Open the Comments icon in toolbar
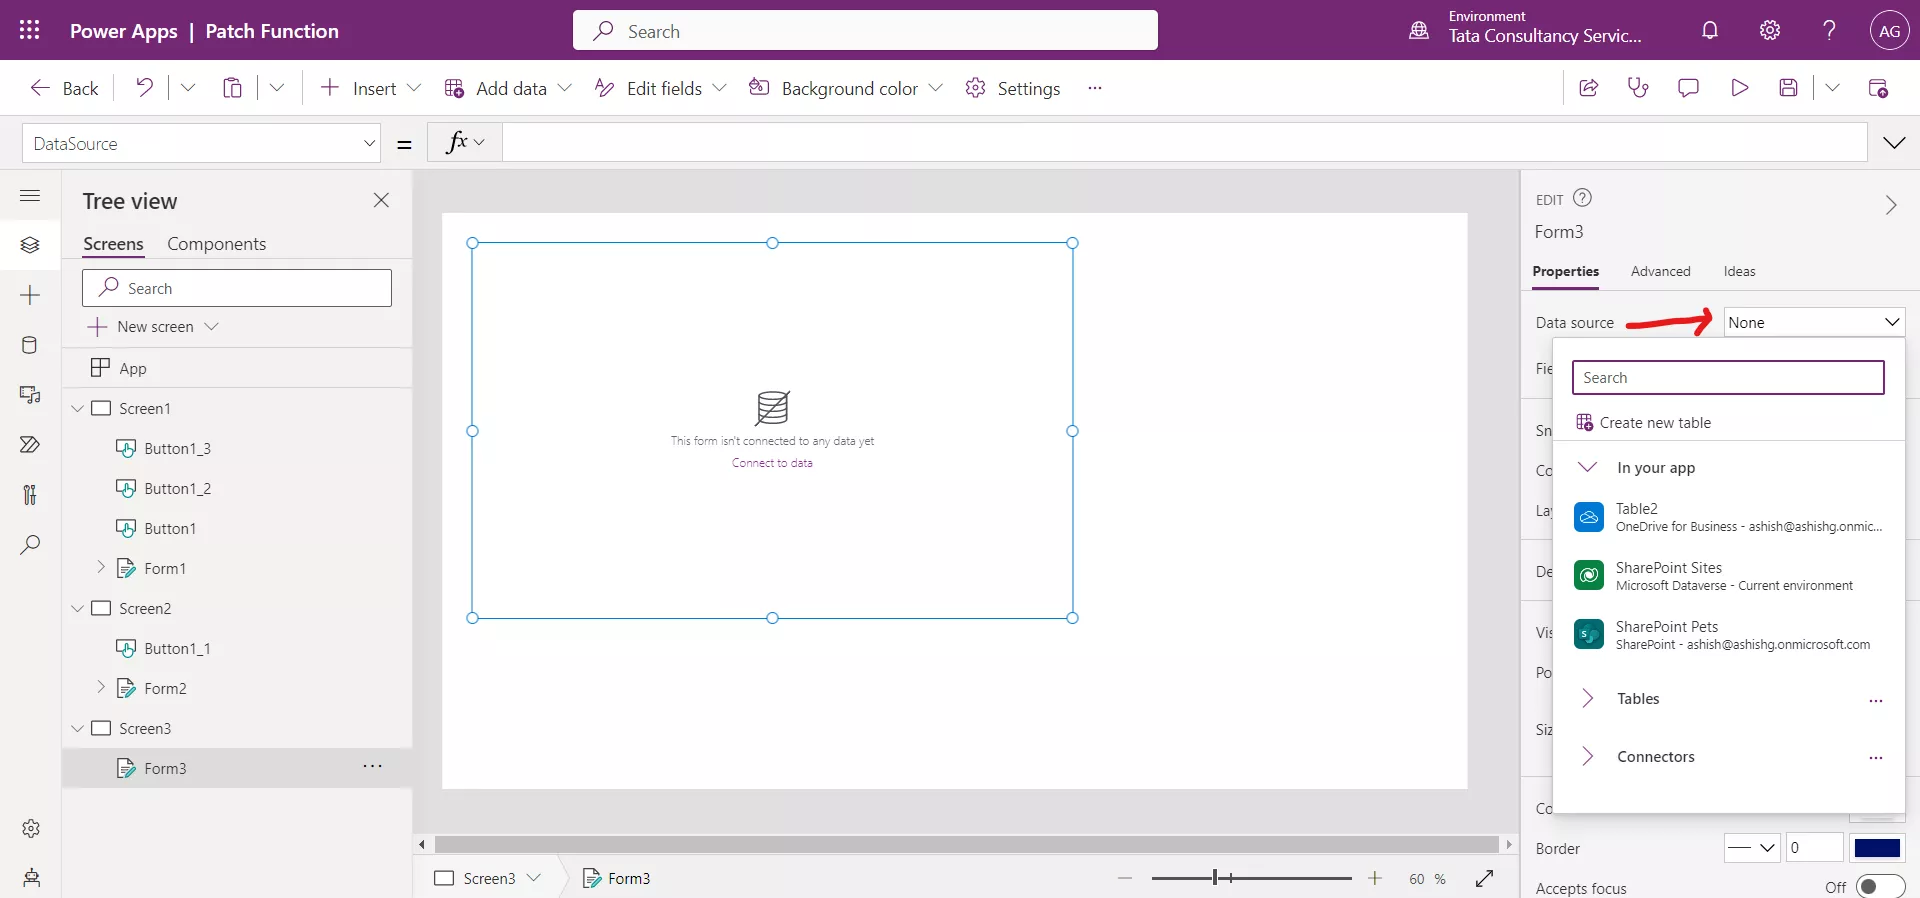The image size is (1920, 898). pos(1688,88)
